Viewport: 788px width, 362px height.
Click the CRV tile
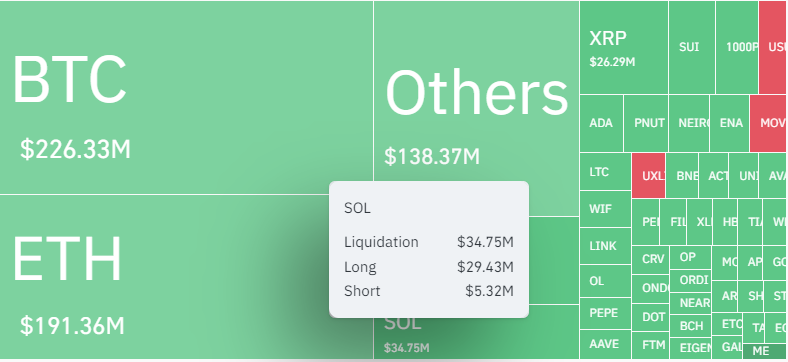pos(650,259)
